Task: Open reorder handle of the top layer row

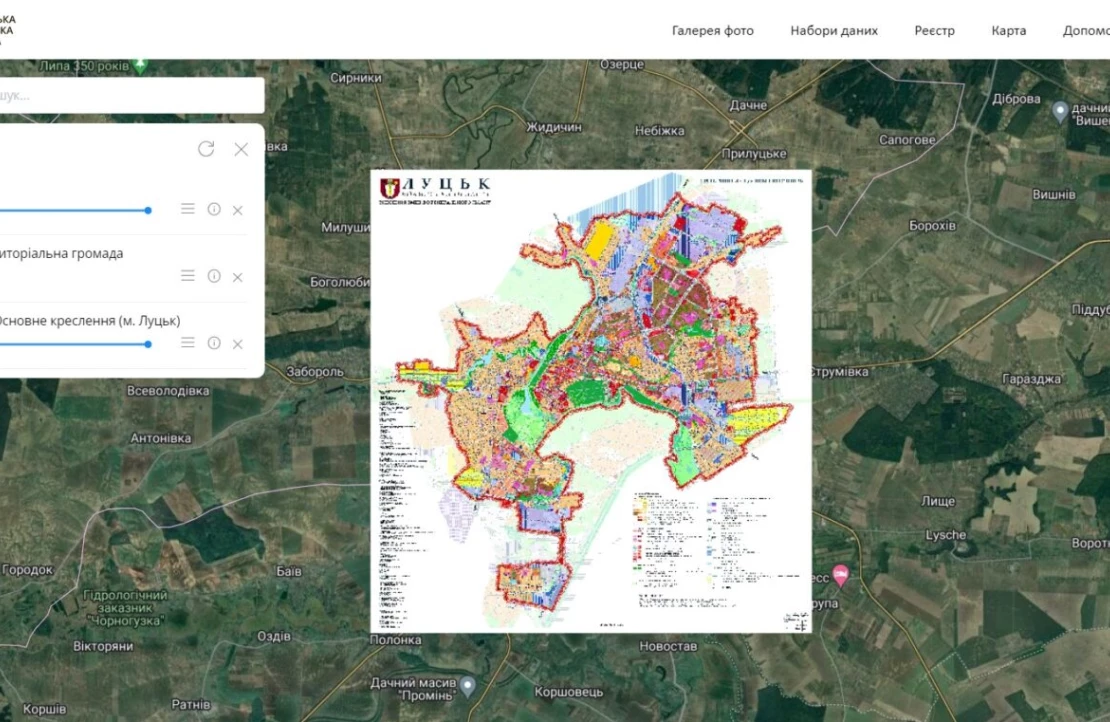Action: pos(188,209)
